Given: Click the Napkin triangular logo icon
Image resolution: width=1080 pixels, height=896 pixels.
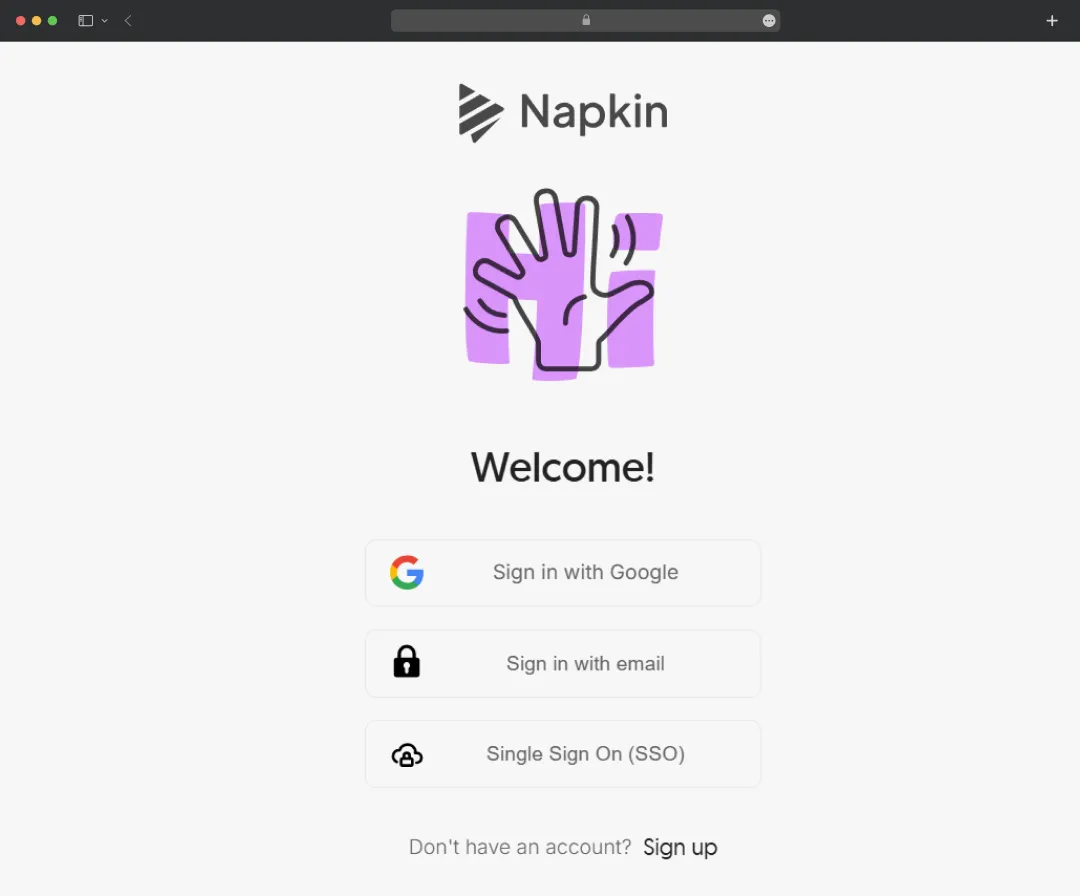Looking at the screenshot, I should [x=480, y=113].
